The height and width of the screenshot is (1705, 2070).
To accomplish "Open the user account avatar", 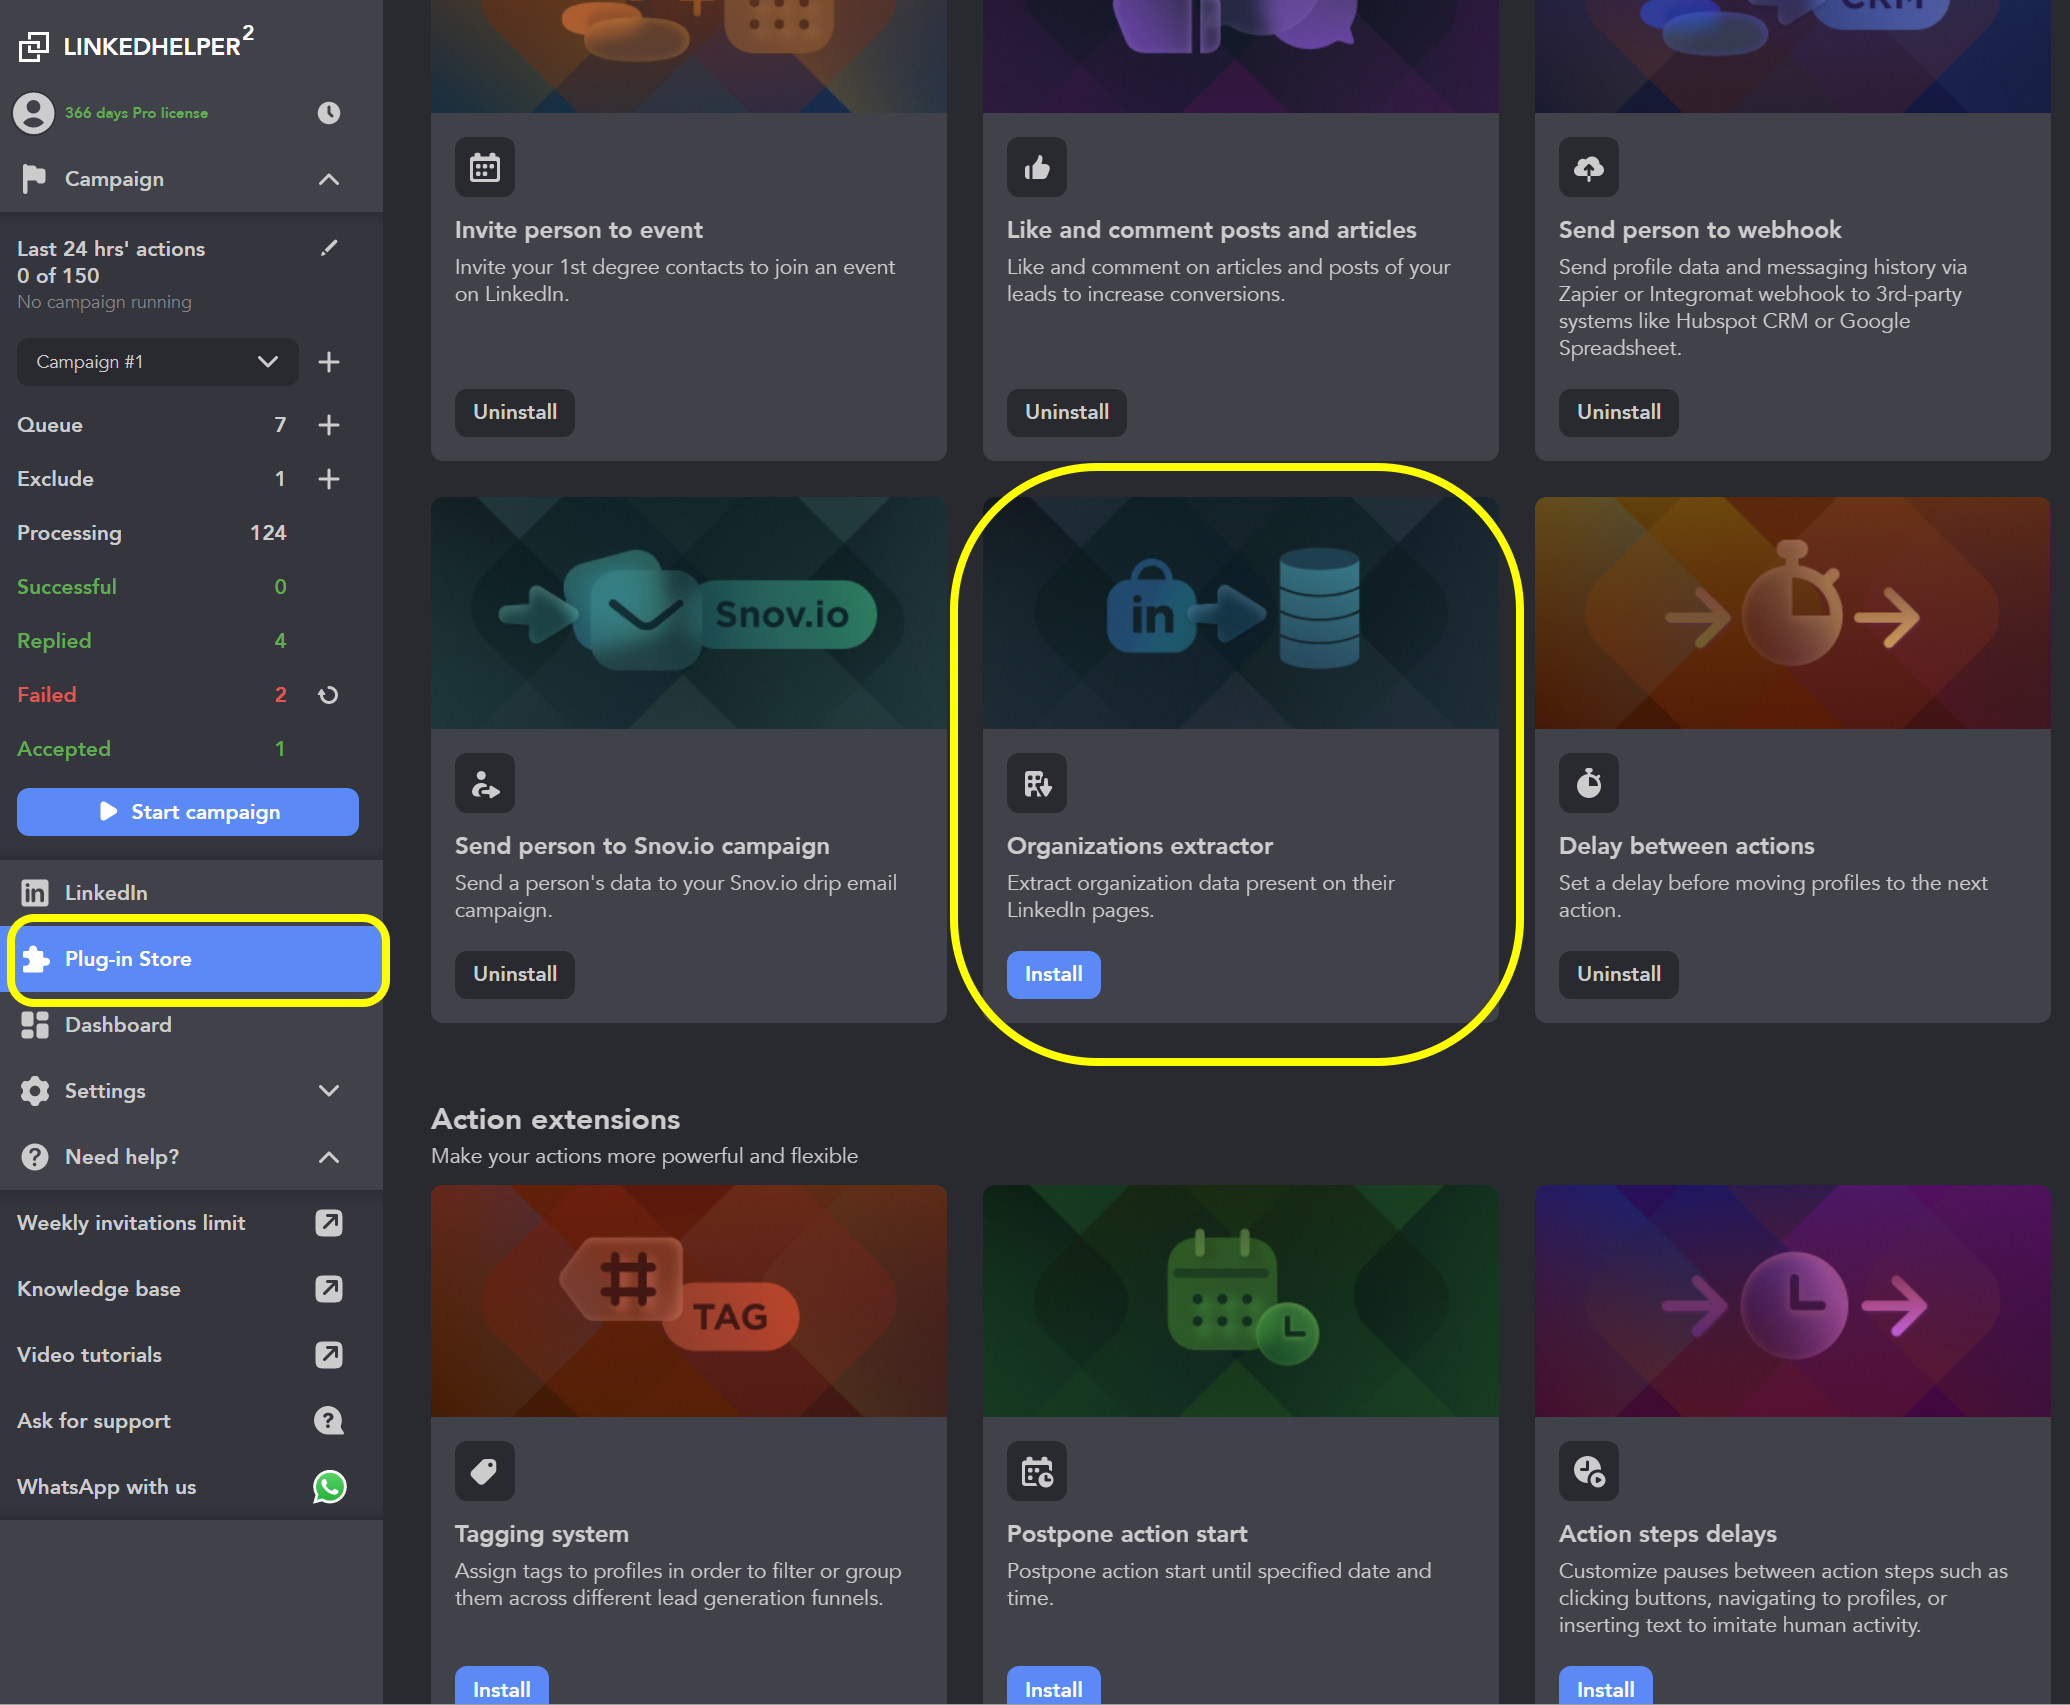I will (34, 113).
